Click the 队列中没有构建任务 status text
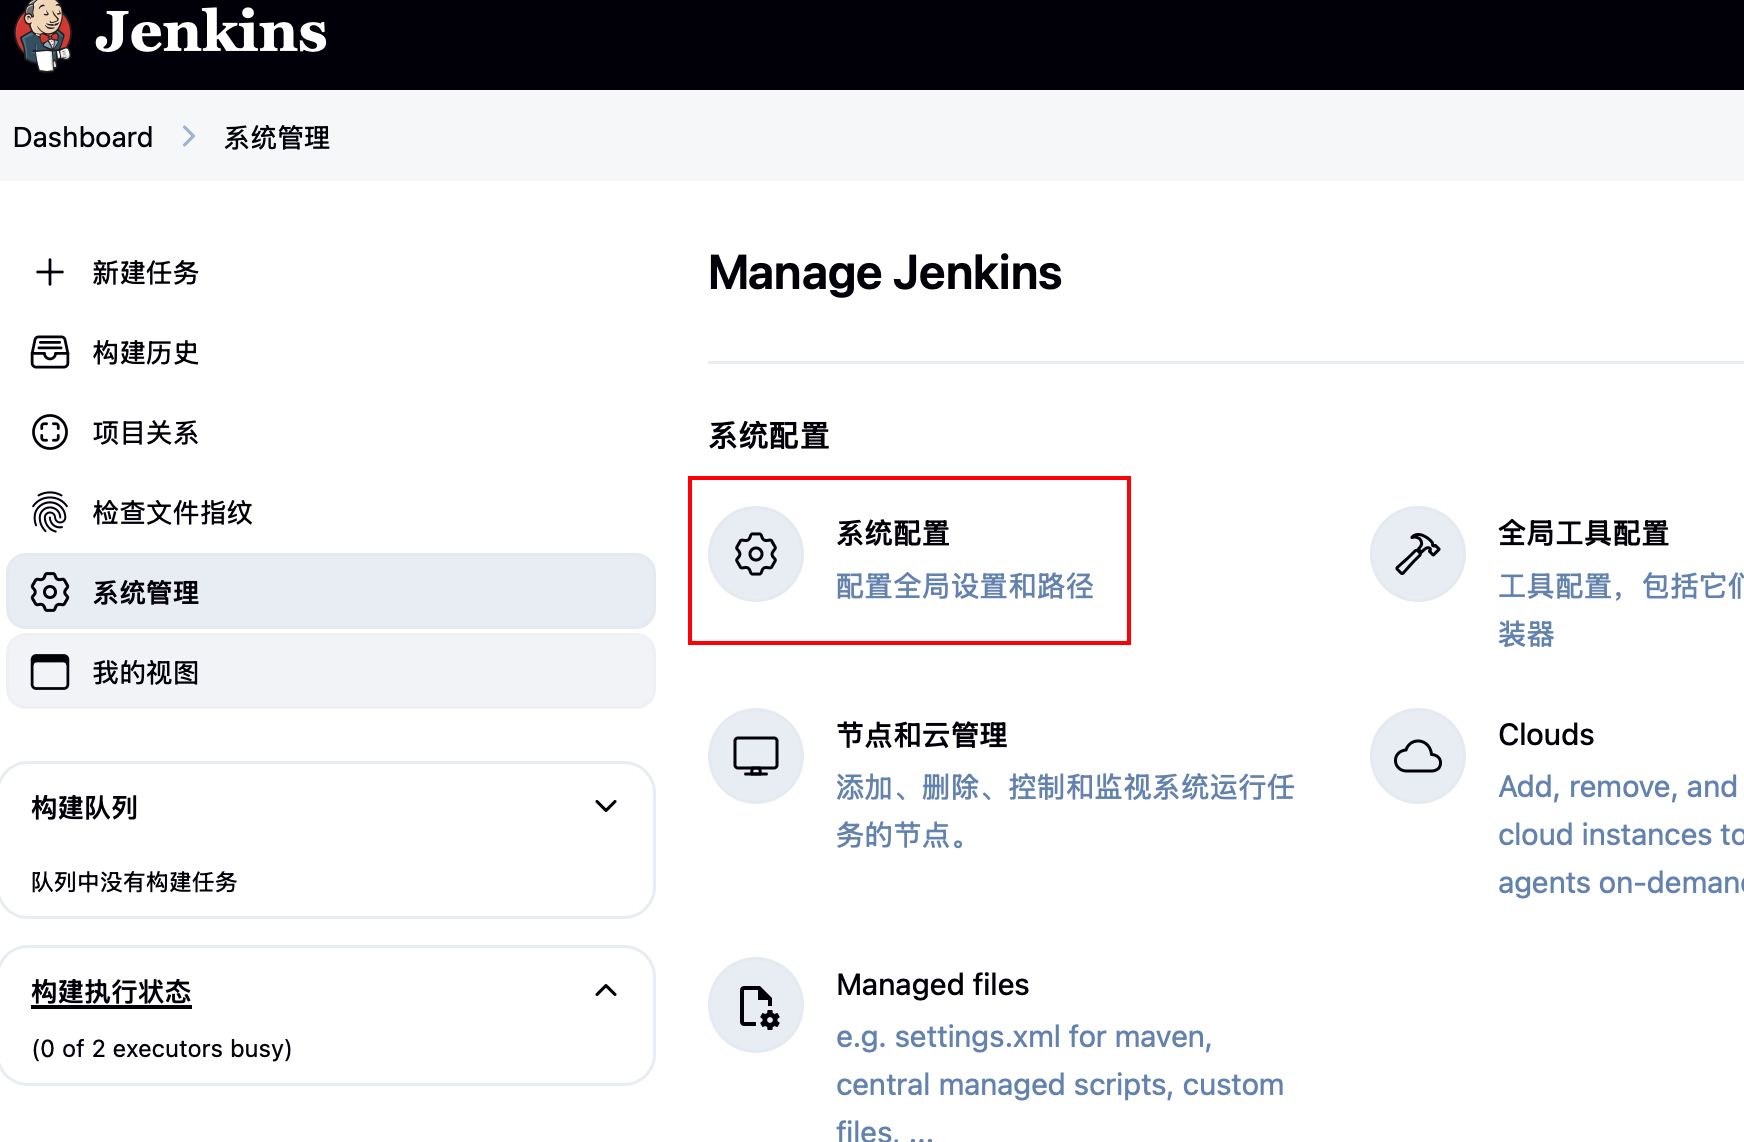1744x1142 pixels. pos(134,882)
